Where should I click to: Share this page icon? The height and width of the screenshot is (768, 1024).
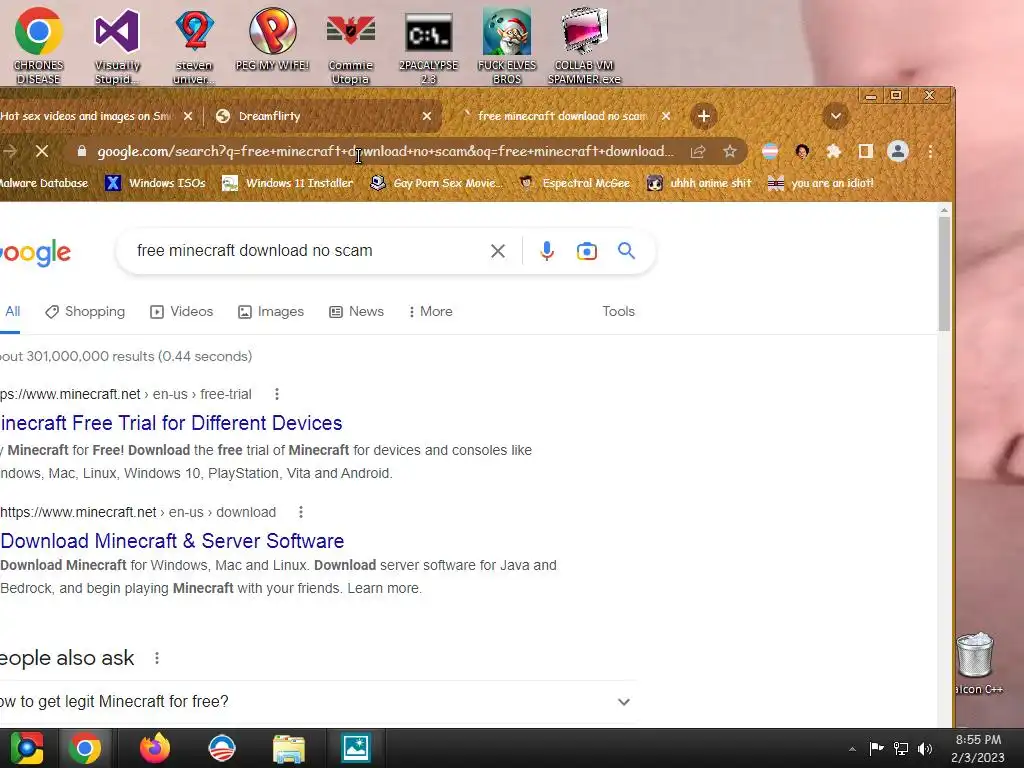coord(698,152)
